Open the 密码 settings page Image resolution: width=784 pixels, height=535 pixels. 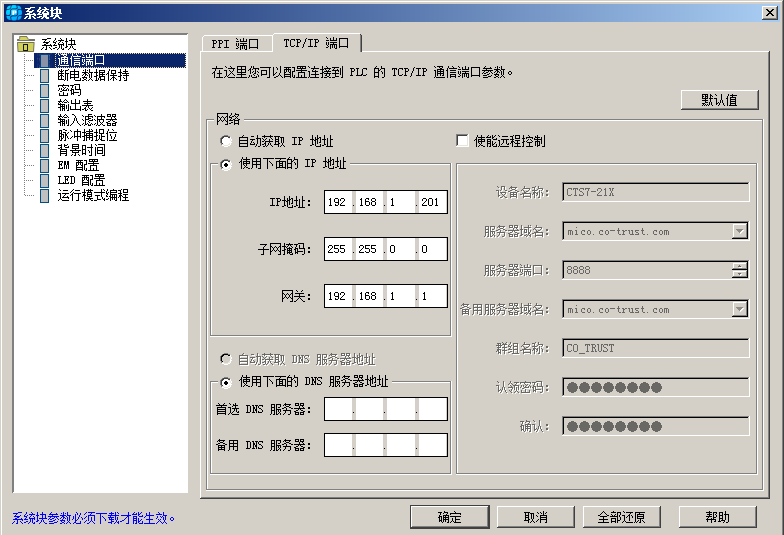(x=69, y=90)
